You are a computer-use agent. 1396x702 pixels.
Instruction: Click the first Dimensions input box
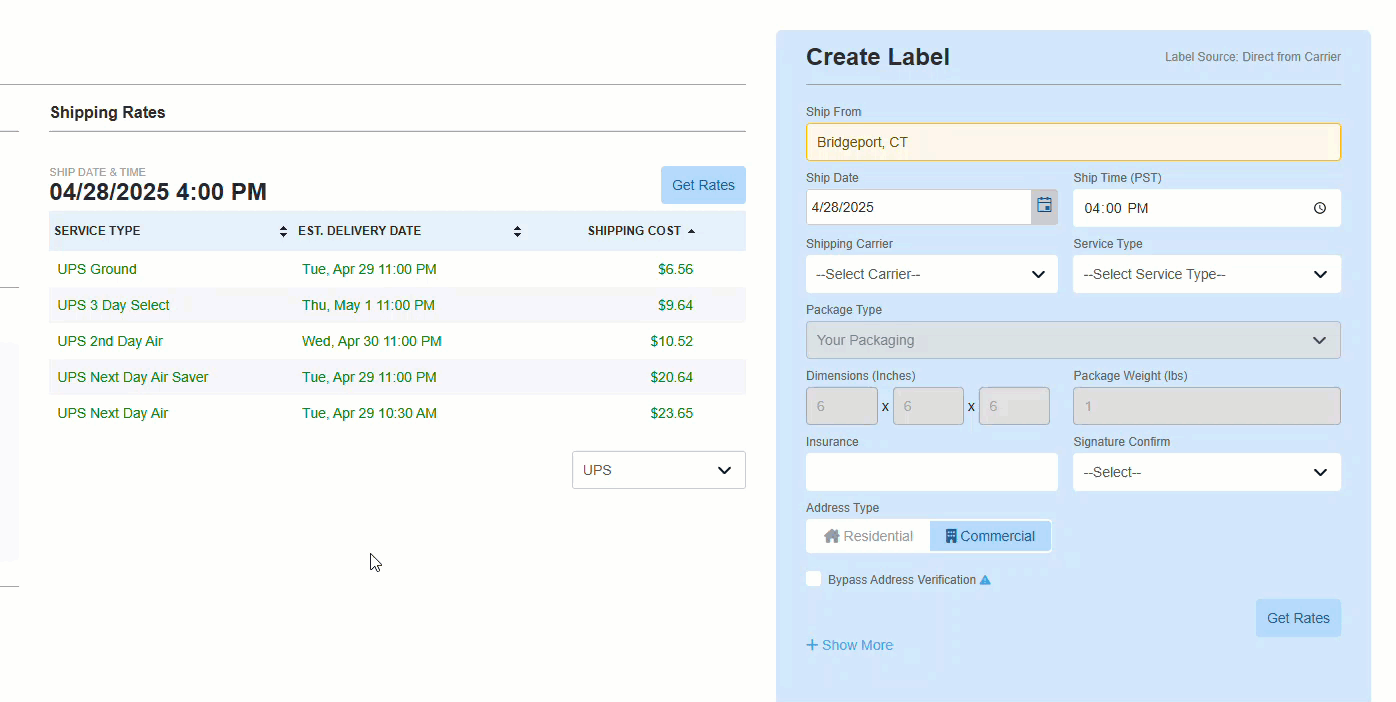point(842,406)
